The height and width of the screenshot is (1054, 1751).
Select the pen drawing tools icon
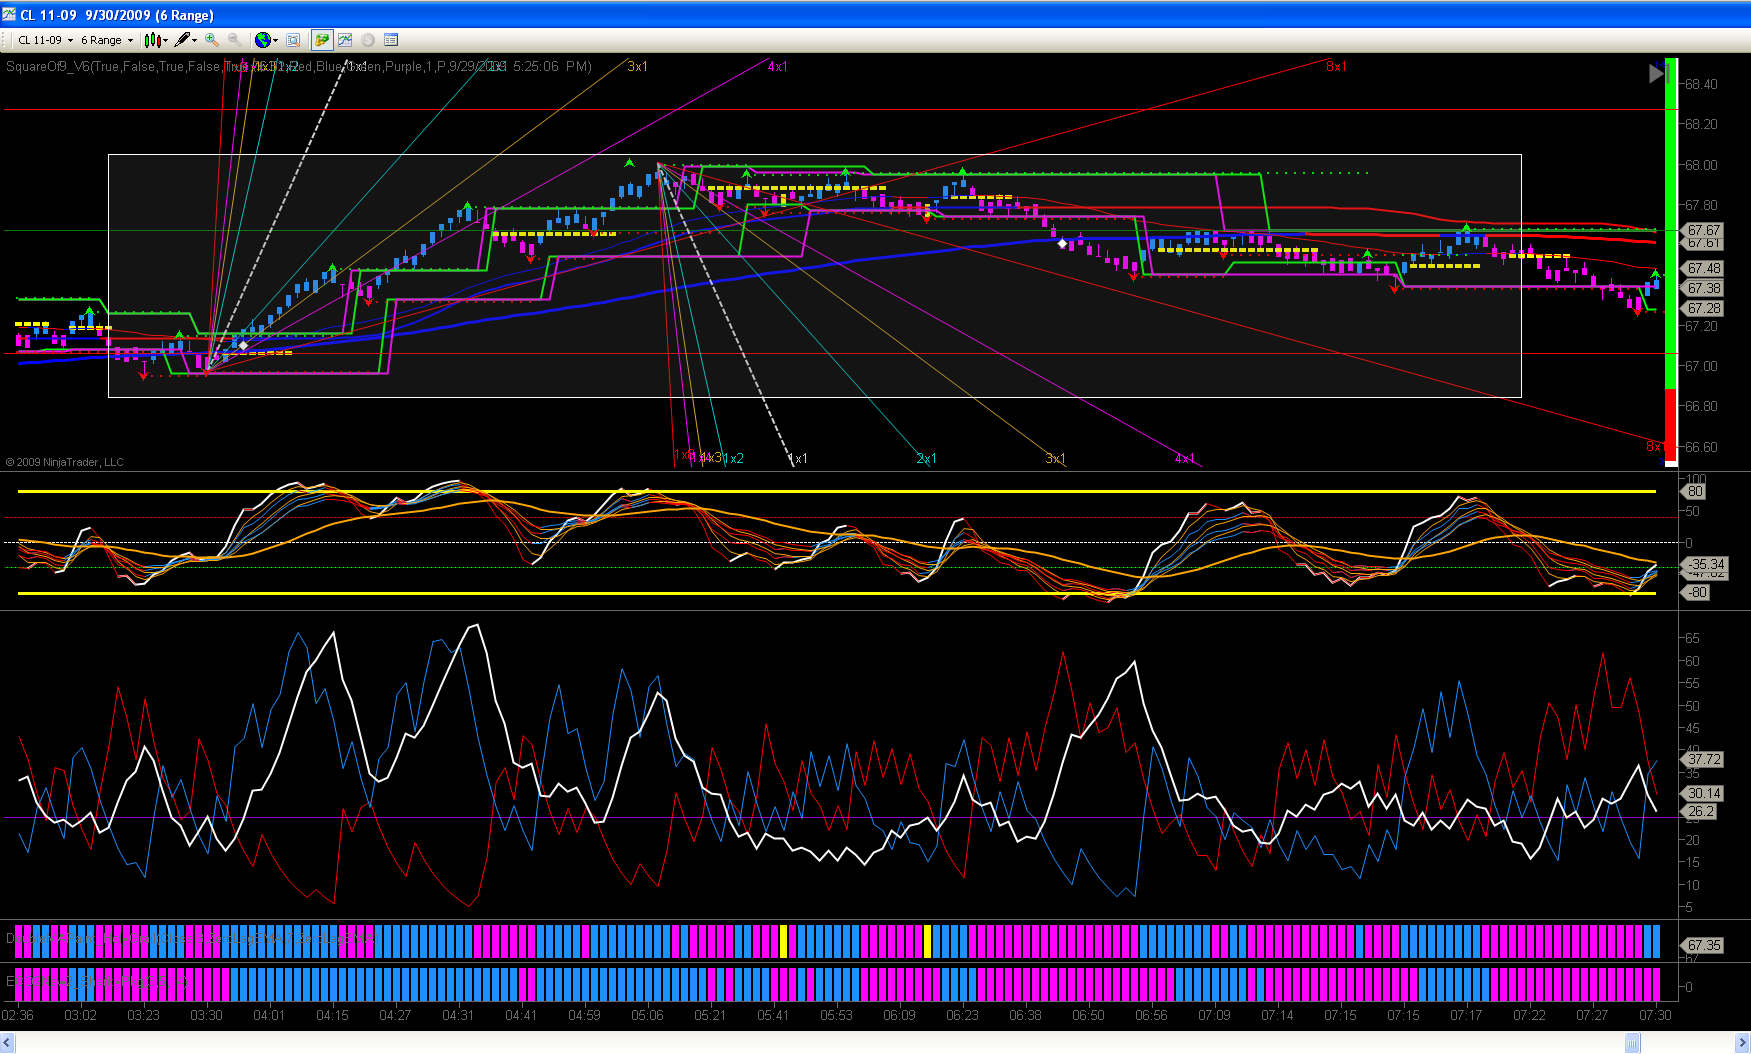(182, 40)
